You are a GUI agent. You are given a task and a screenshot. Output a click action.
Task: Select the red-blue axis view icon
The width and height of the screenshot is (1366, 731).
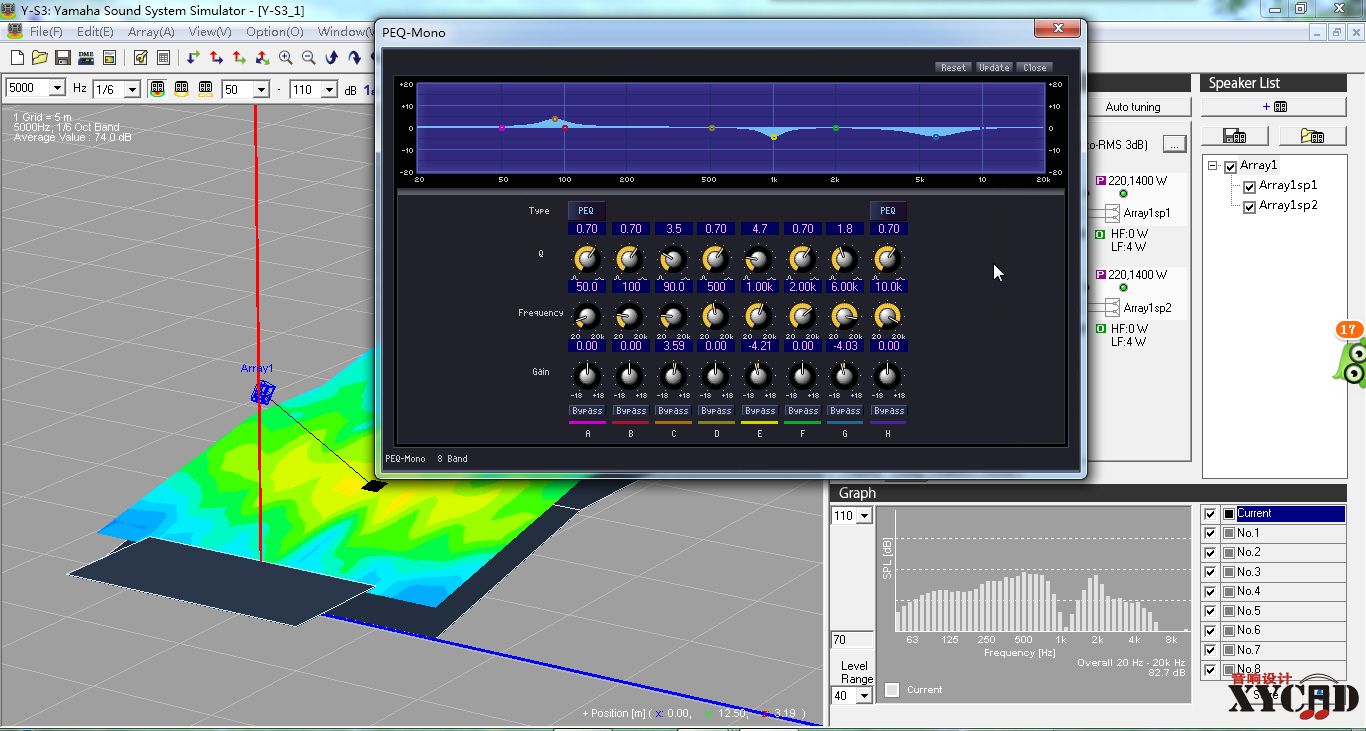pos(217,58)
